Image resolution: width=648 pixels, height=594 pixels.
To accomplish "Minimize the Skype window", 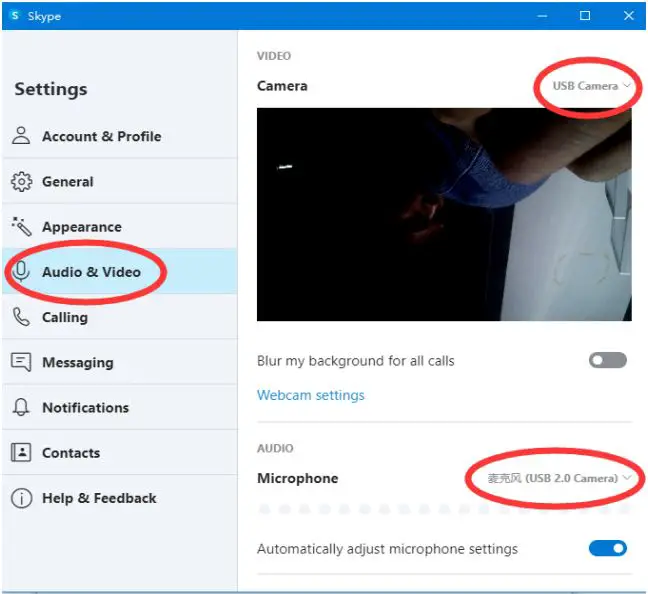I will [542, 16].
